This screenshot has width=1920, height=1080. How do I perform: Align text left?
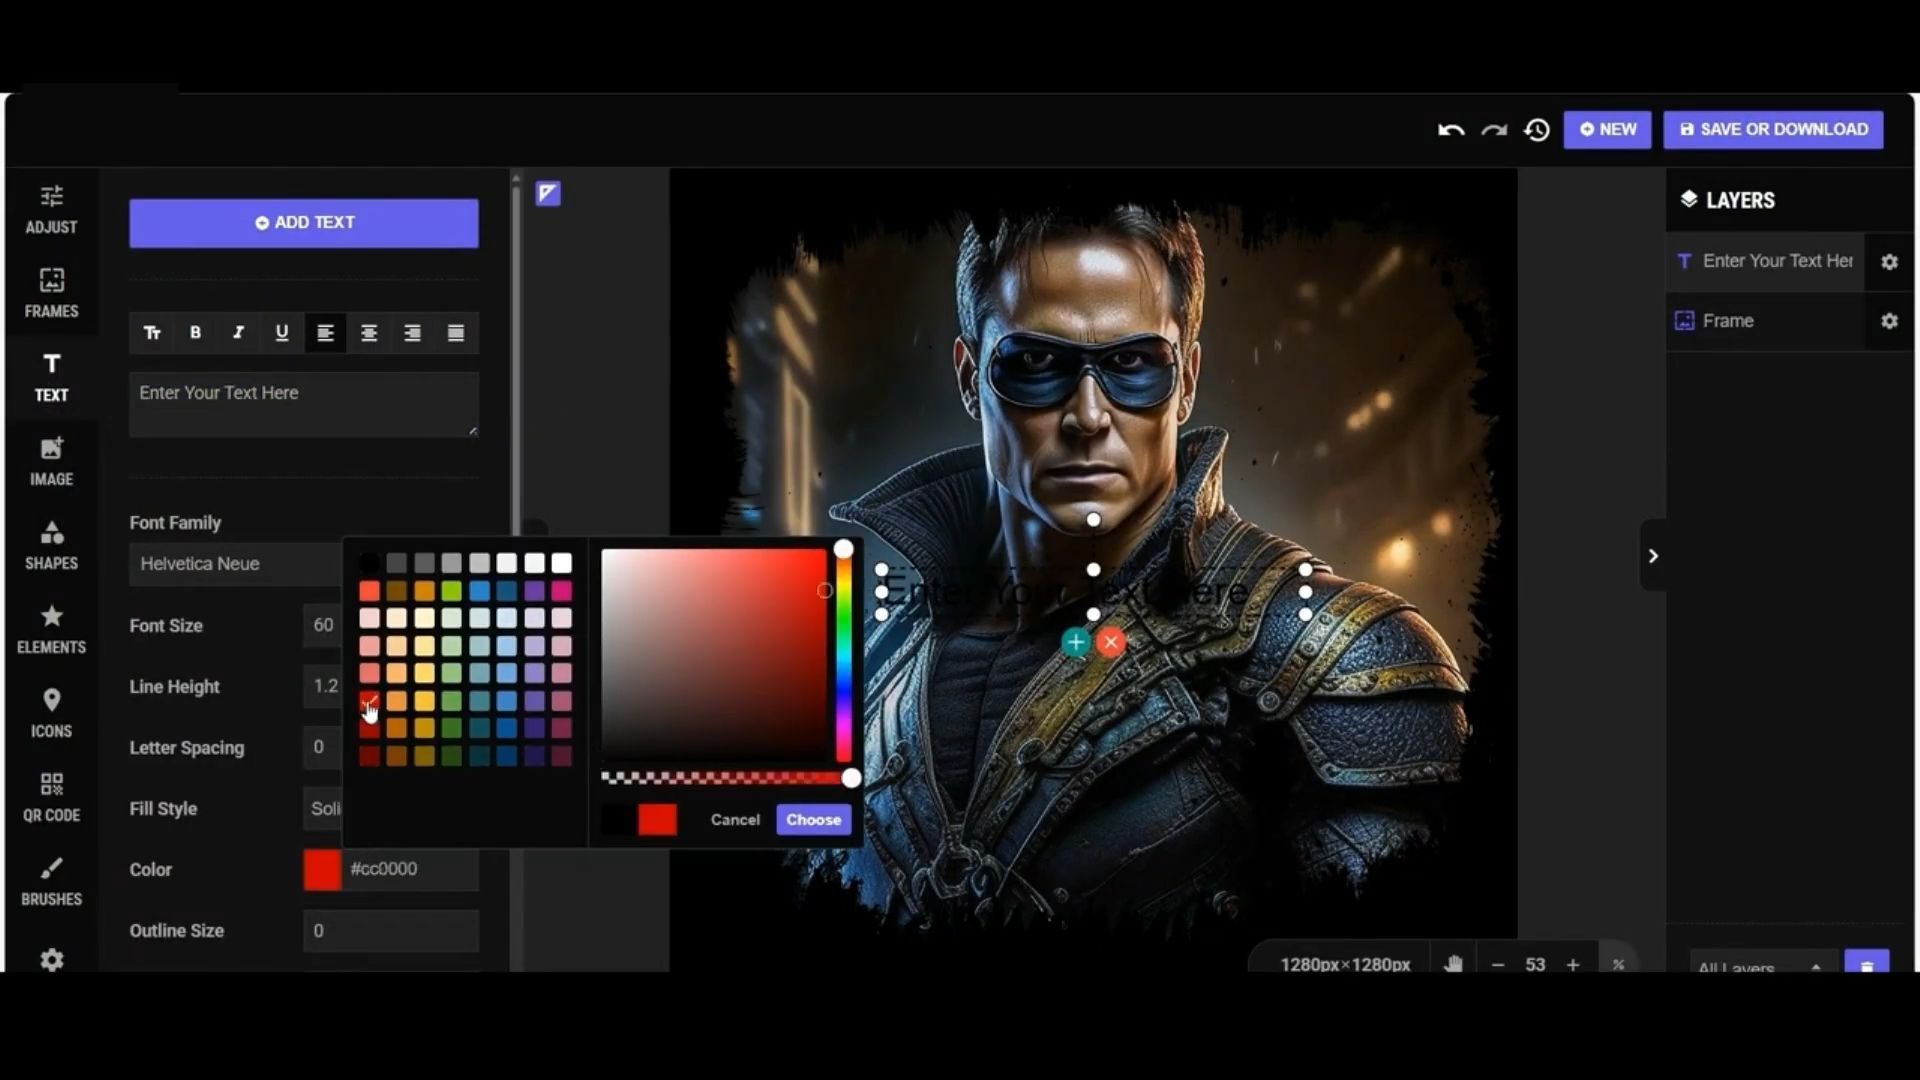(325, 333)
